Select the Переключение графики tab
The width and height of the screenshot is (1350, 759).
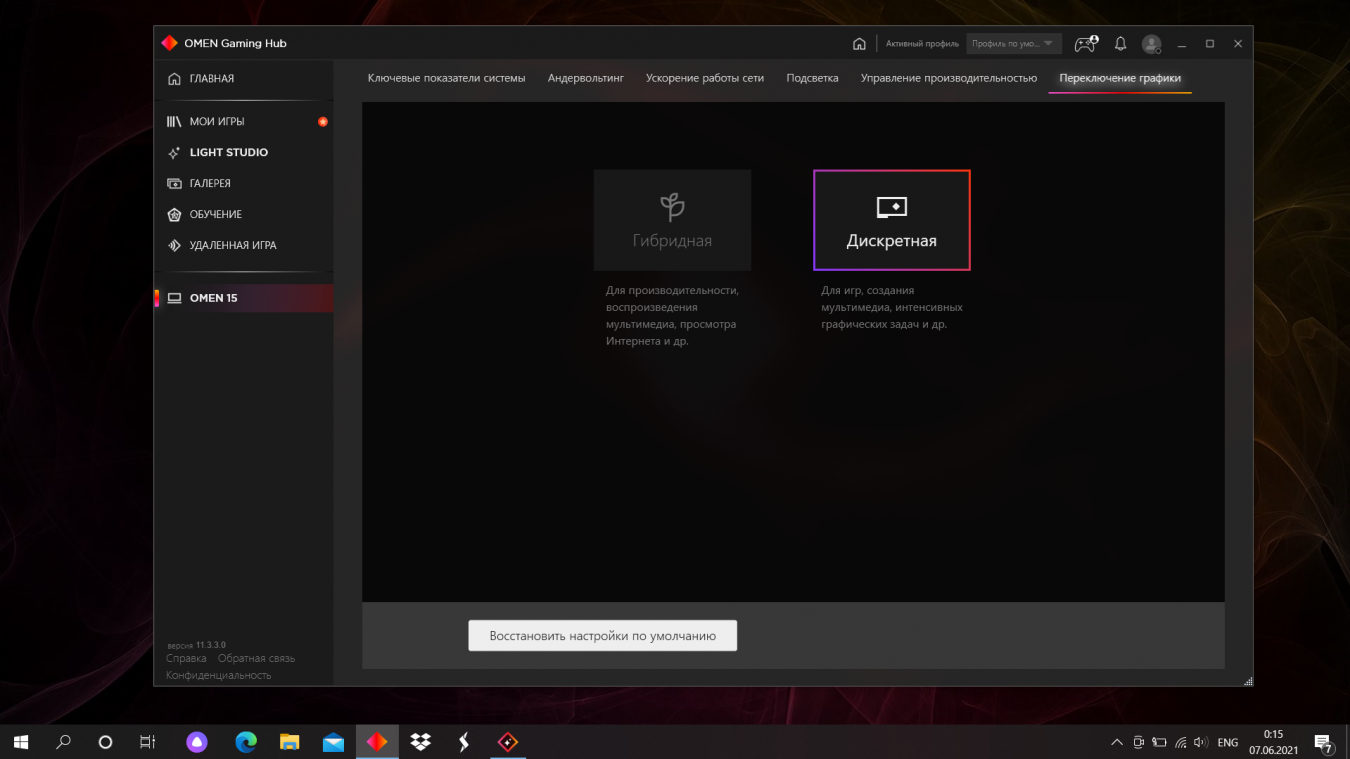click(1120, 78)
